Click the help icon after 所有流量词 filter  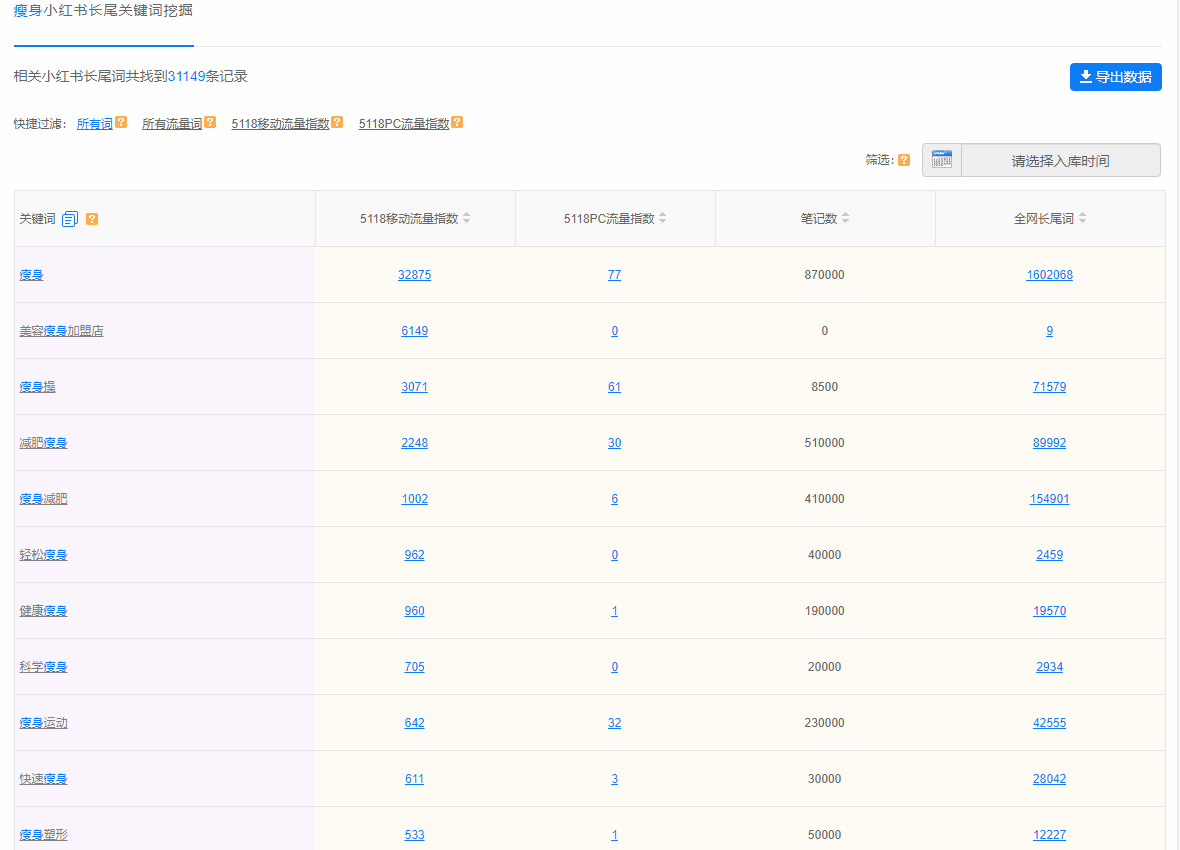point(210,122)
